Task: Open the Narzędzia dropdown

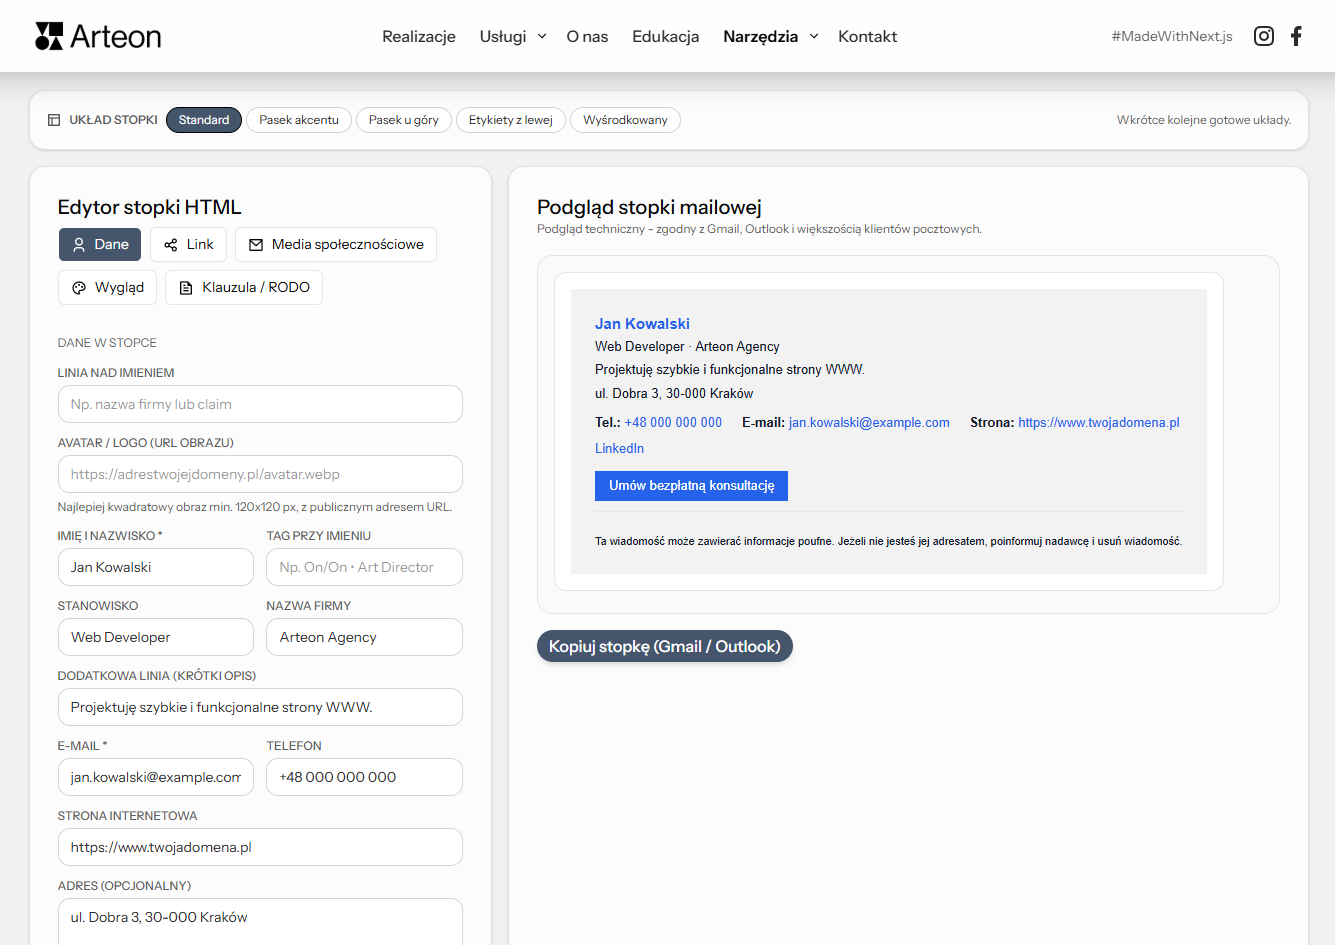Action: coord(770,36)
